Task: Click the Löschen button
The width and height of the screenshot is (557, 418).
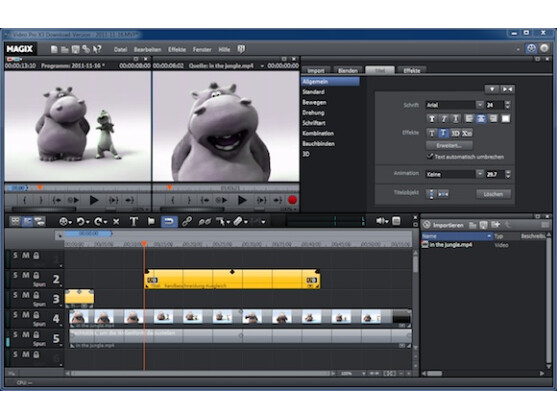Action: coord(493,194)
